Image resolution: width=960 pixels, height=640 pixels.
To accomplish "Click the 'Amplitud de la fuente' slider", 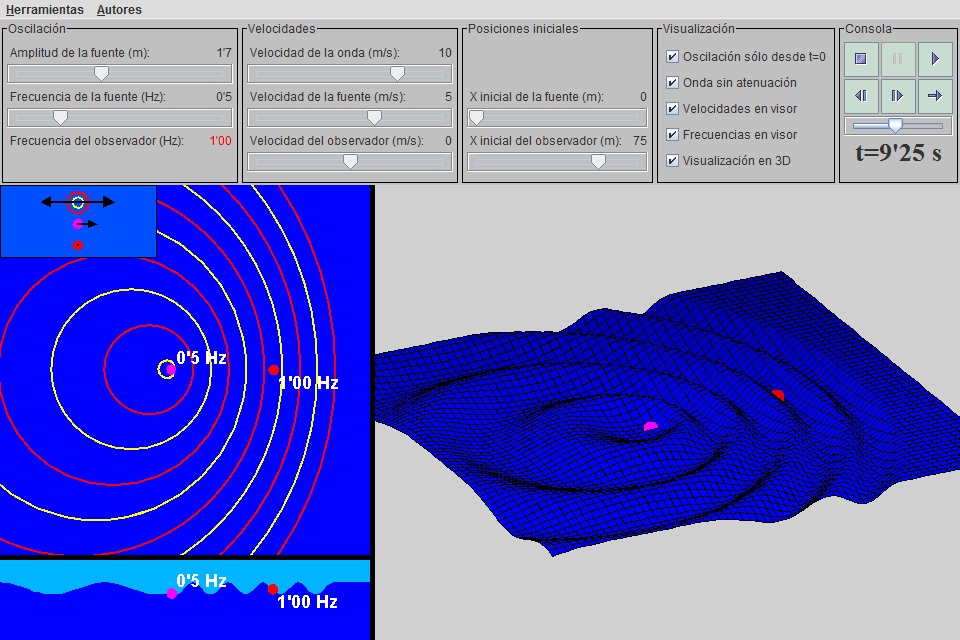I will pos(101,73).
